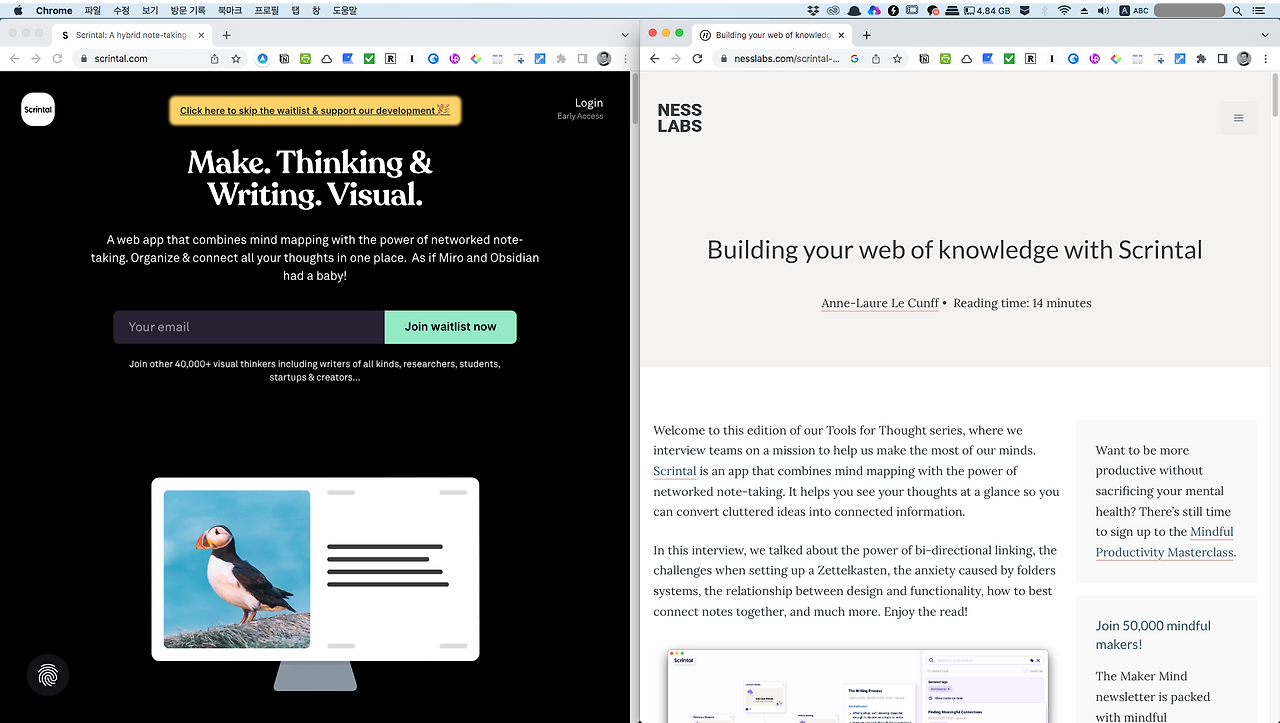Screen dimensions: 1280x723
Task: Reload the Scrintal page in the left window
Action: [56, 59]
